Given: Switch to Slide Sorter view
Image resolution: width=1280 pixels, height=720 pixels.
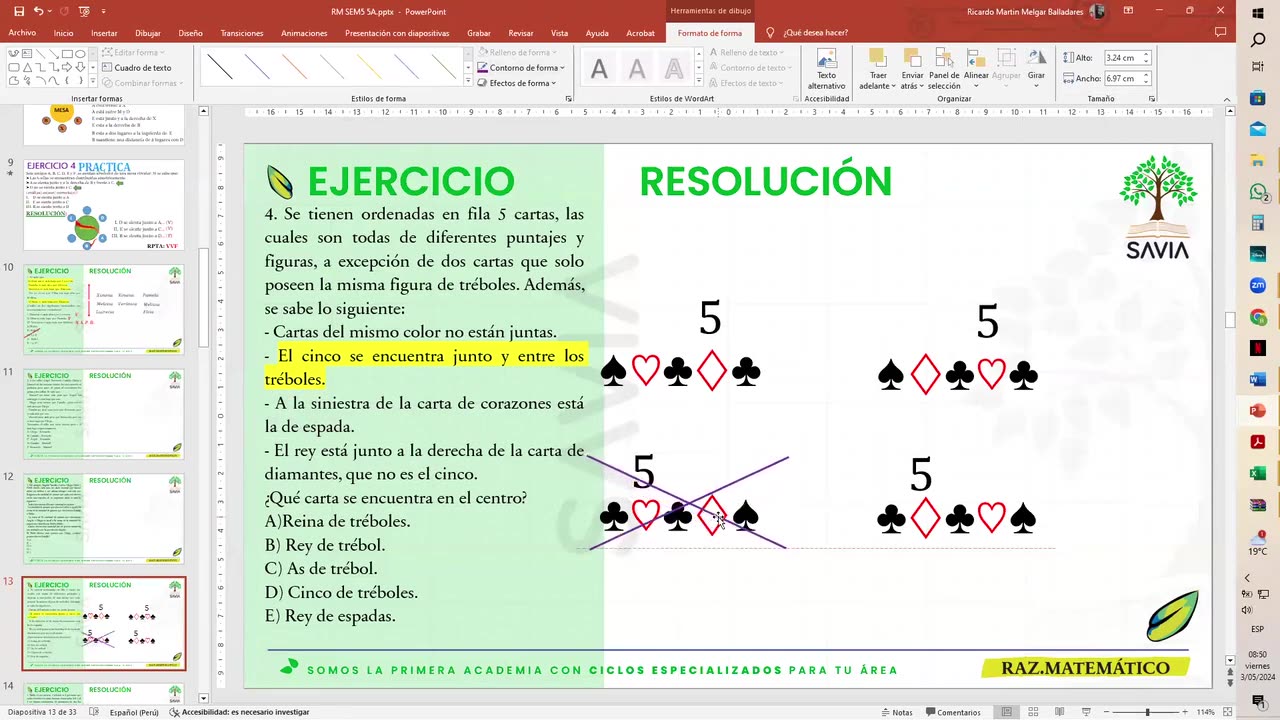Looking at the screenshot, I should 1034,712.
